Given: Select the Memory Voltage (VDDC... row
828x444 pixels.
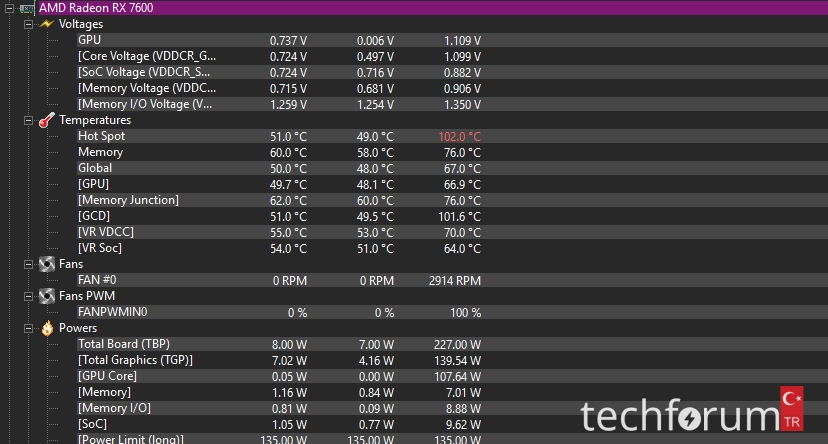Looking at the screenshot, I should [x=452, y=88].
